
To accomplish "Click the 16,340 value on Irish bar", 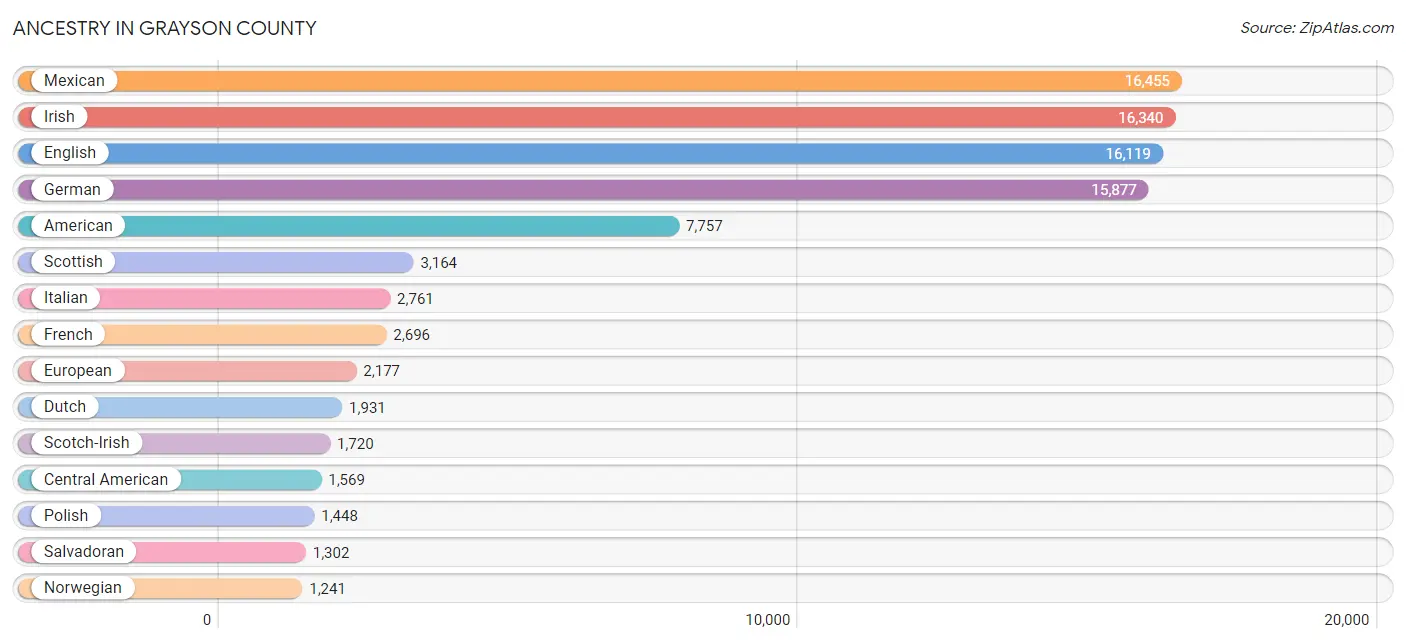I will (1141, 118).
